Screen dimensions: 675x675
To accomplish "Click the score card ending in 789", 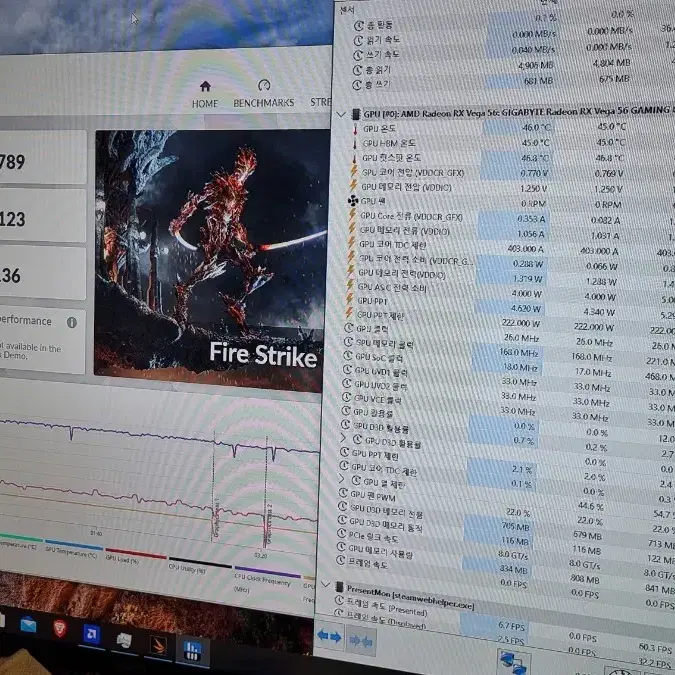I will coord(42,159).
